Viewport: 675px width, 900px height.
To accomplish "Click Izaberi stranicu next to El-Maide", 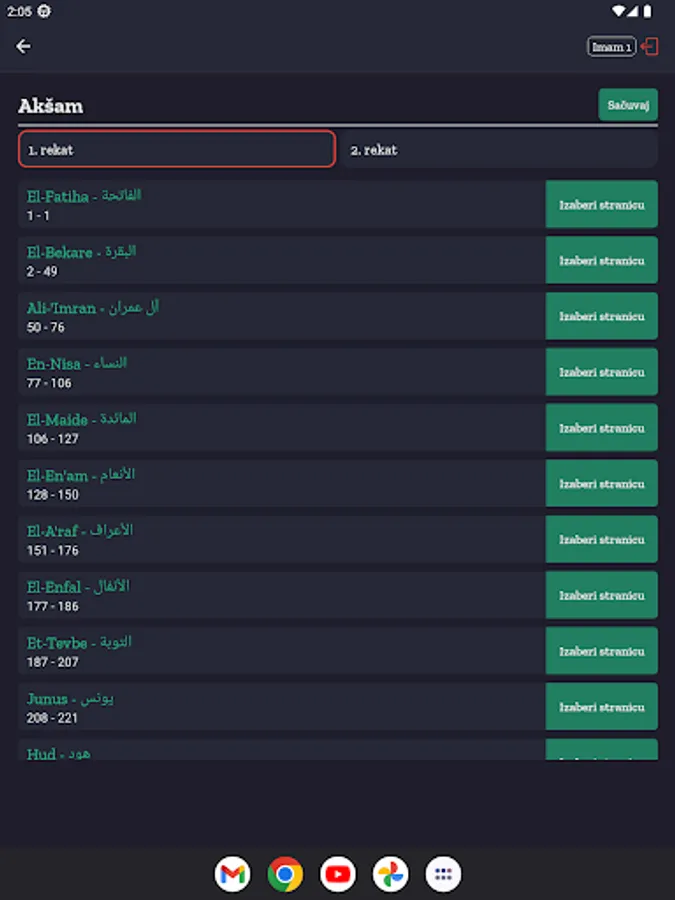I will (601, 428).
